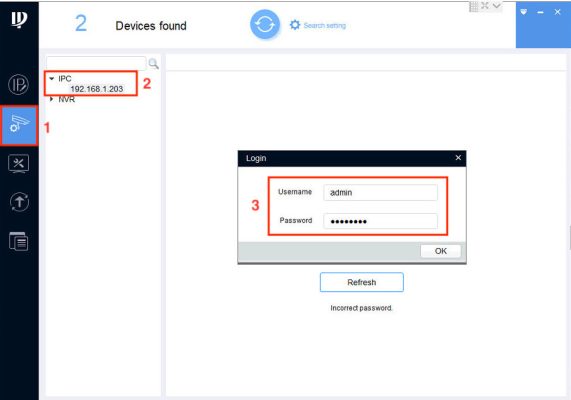Image resolution: width=571 pixels, height=400 pixels.
Task: Open the building template sidebar icon
Action: 19,242
